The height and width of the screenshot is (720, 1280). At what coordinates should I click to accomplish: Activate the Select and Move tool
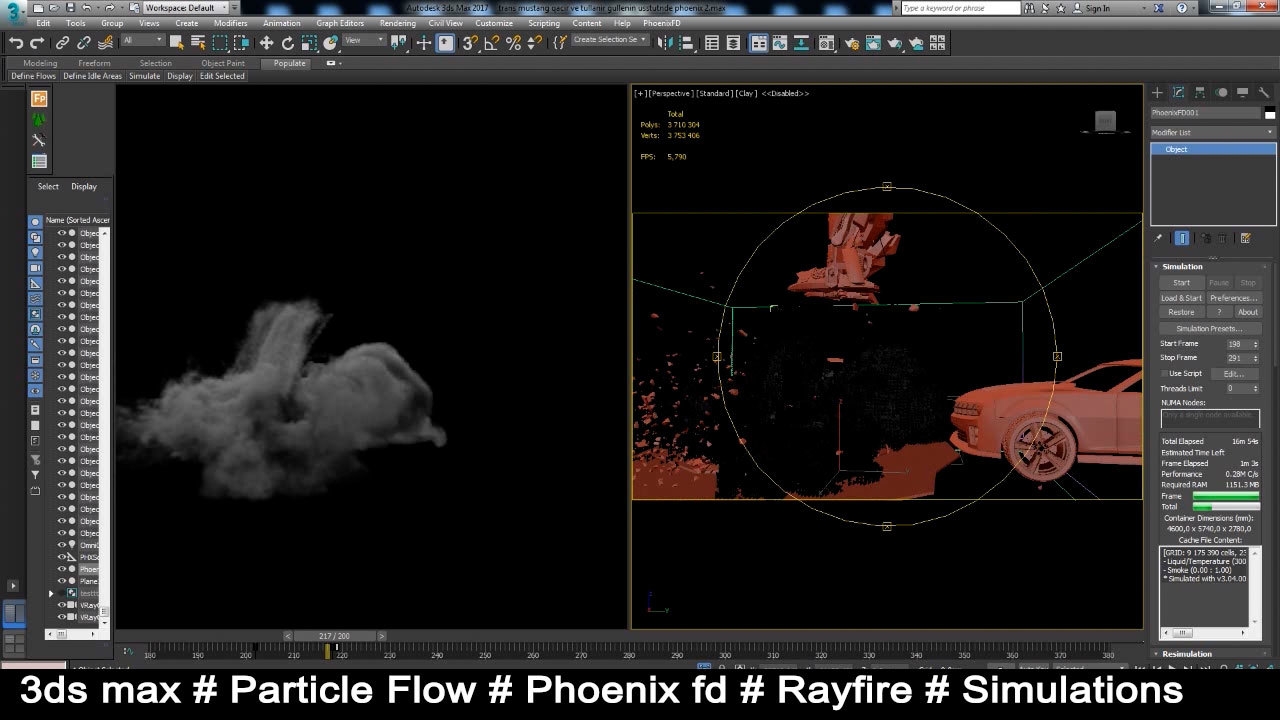click(x=266, y=43)
